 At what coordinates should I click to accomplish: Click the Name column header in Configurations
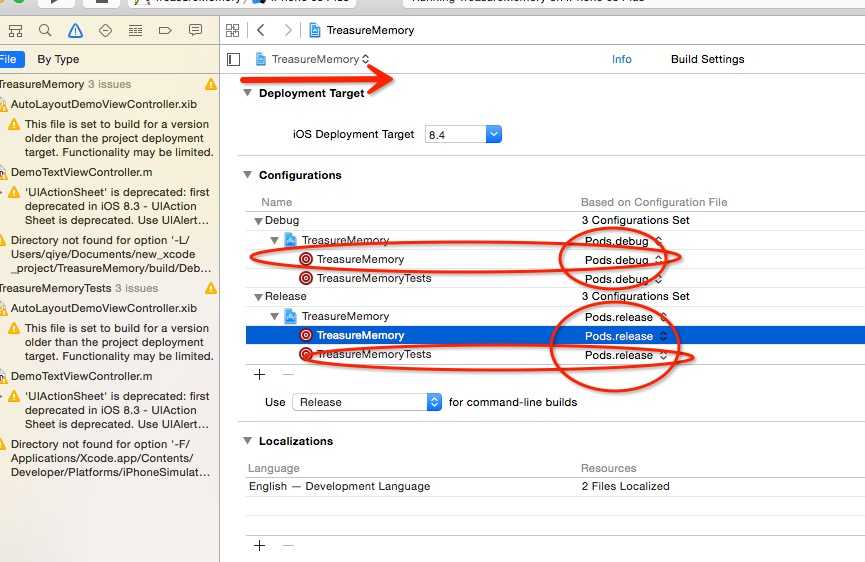(277, 202)
